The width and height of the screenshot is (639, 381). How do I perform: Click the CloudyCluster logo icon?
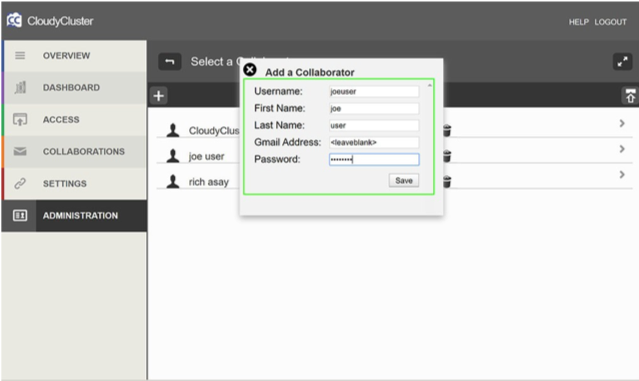[x=14, y=20]
